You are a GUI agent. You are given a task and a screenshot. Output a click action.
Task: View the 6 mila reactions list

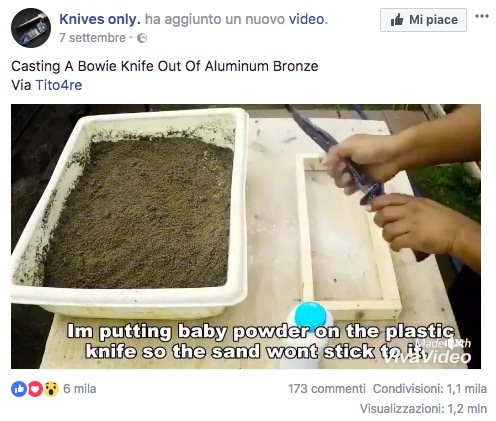point(80,389)
